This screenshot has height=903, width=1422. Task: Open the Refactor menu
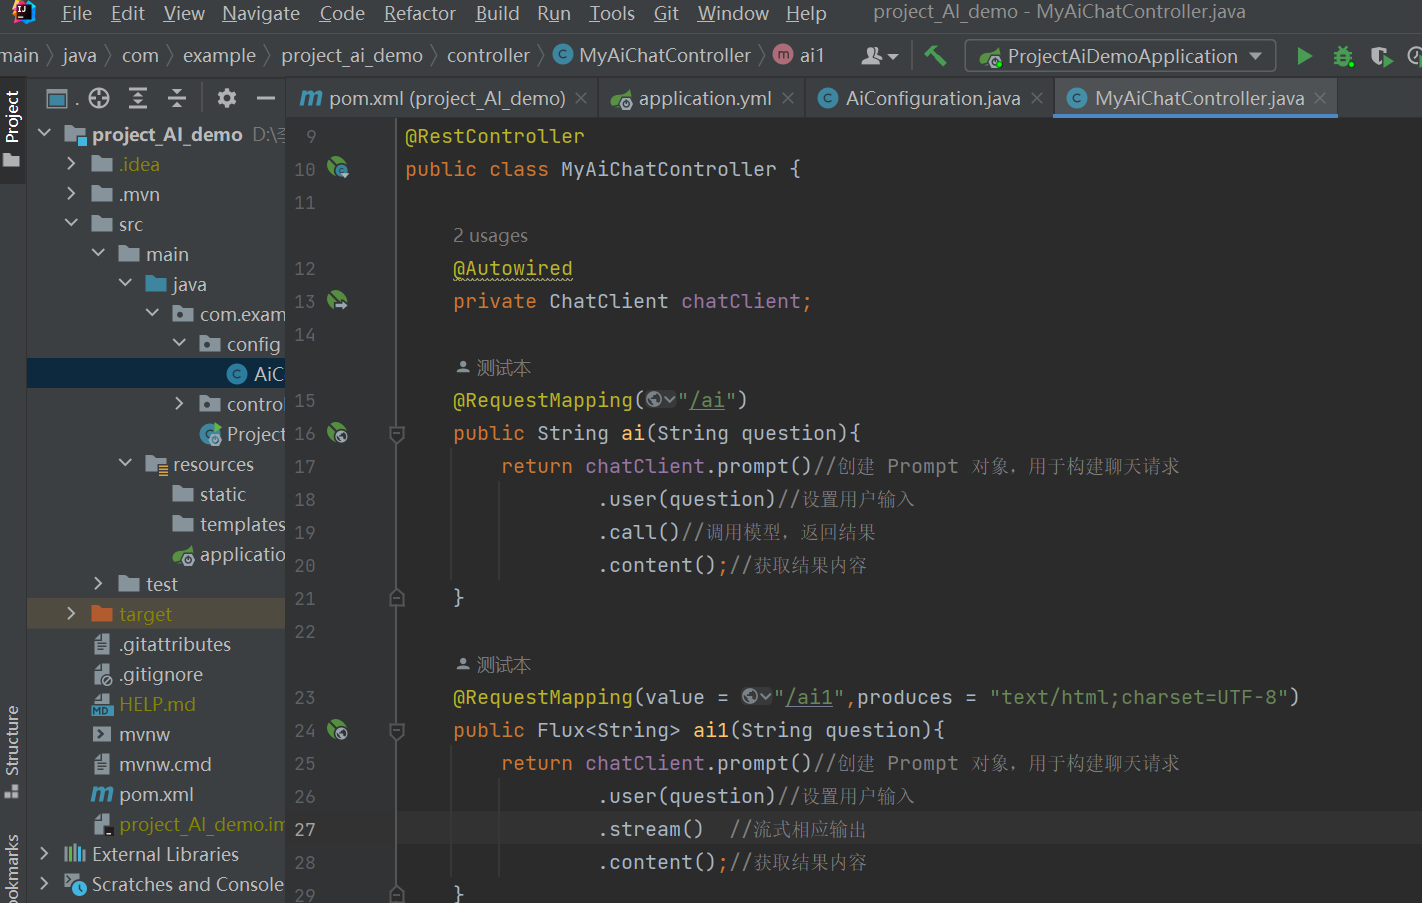[x=419, y=13]
